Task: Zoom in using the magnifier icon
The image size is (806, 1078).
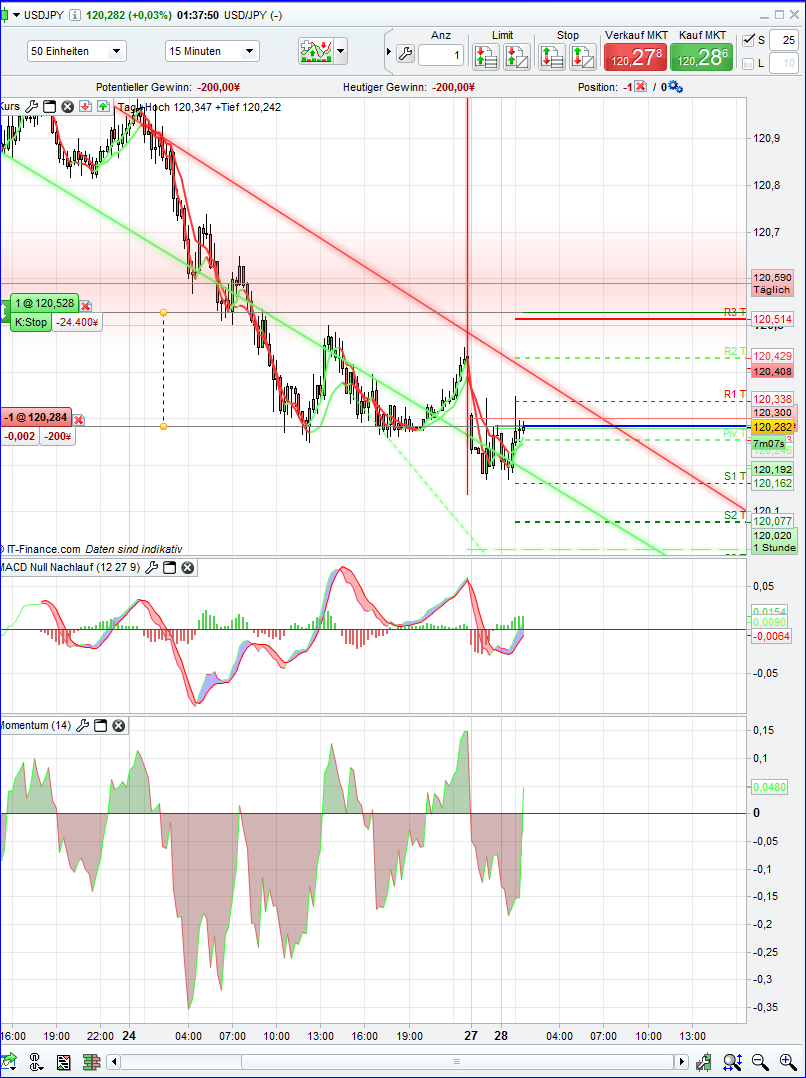Action: (x=786, y=1061)
